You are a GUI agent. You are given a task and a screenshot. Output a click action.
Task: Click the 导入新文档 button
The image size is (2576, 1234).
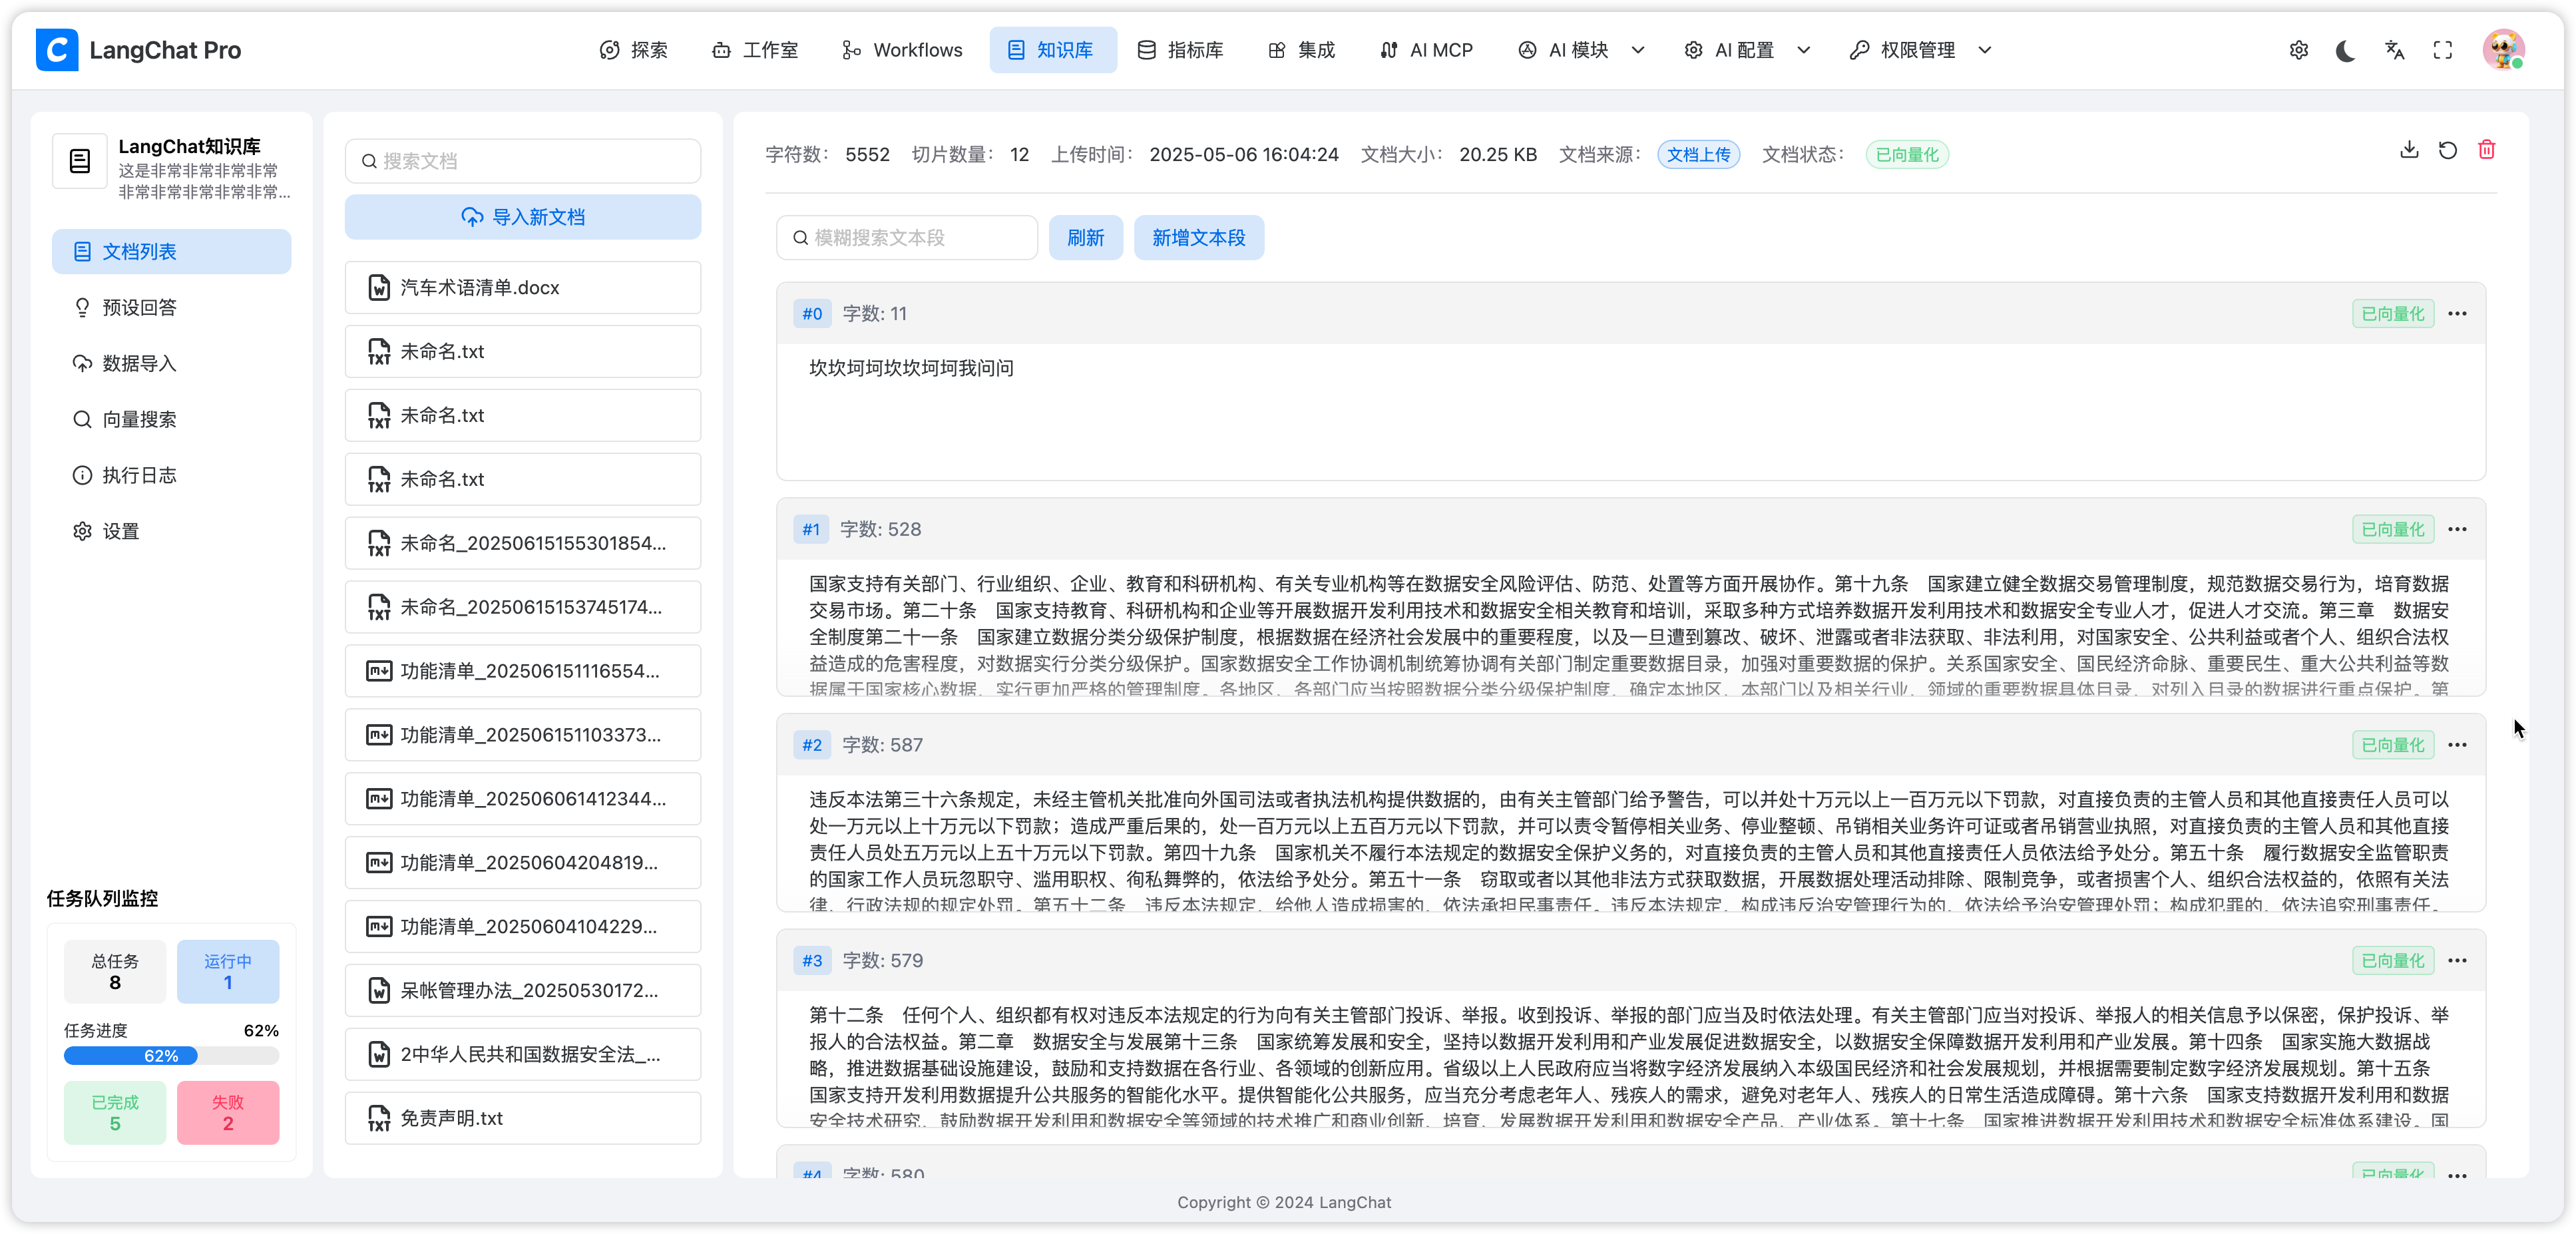(523, 217)
